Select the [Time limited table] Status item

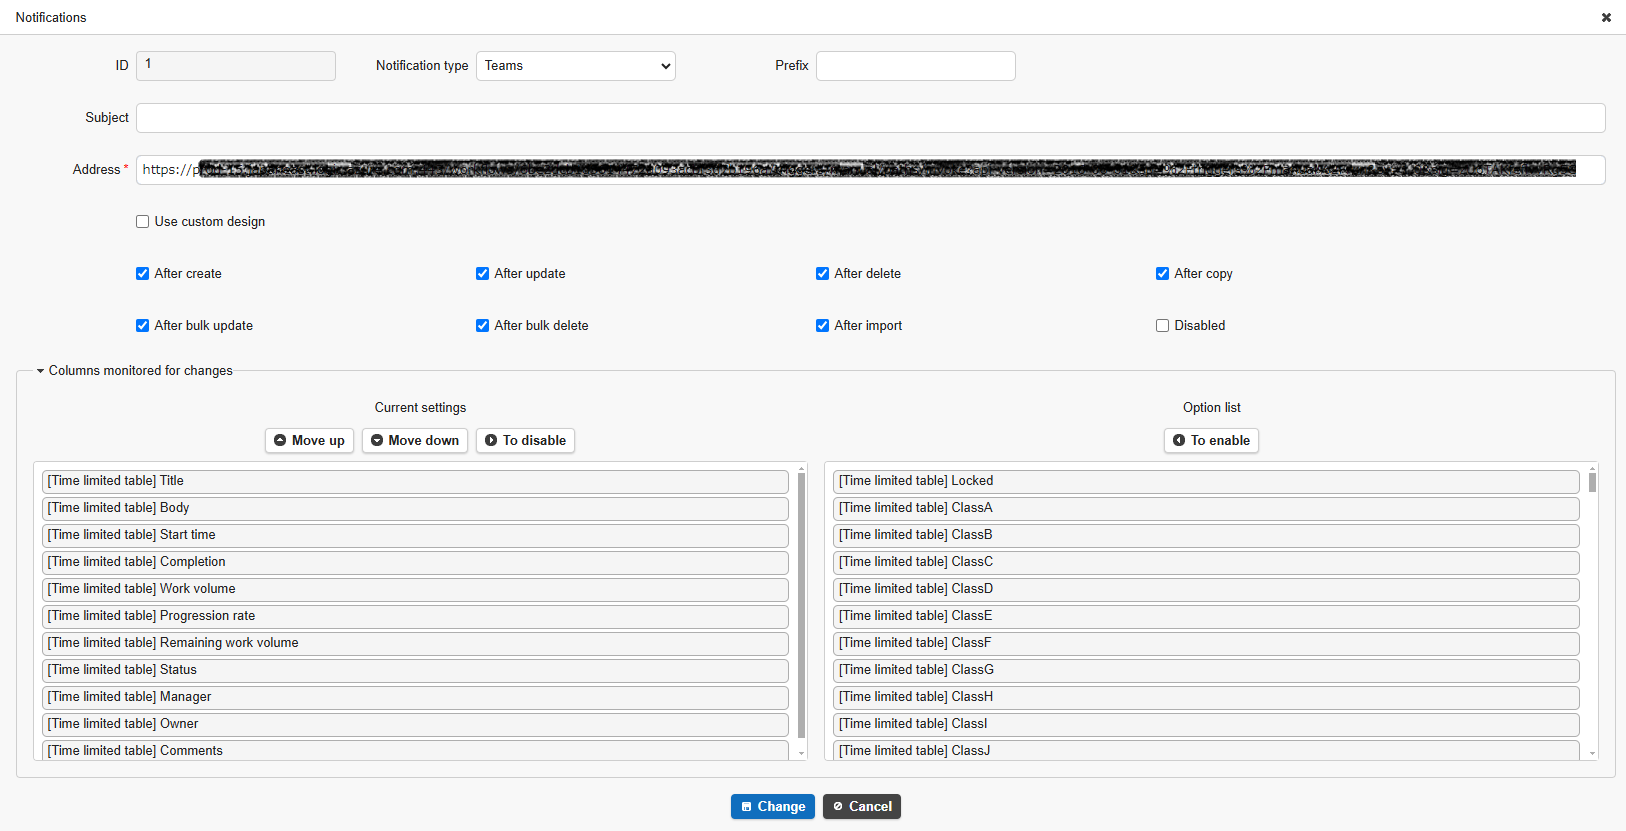415,670
